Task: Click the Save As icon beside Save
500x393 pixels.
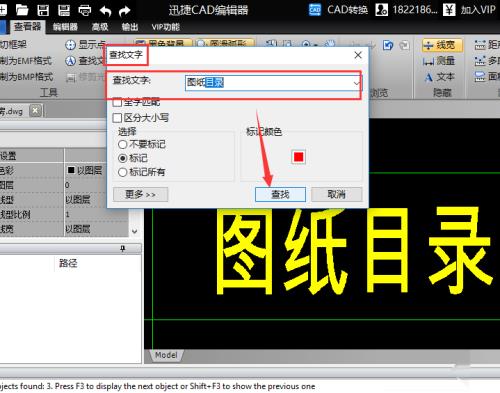Action: click(x=64, y=10)
